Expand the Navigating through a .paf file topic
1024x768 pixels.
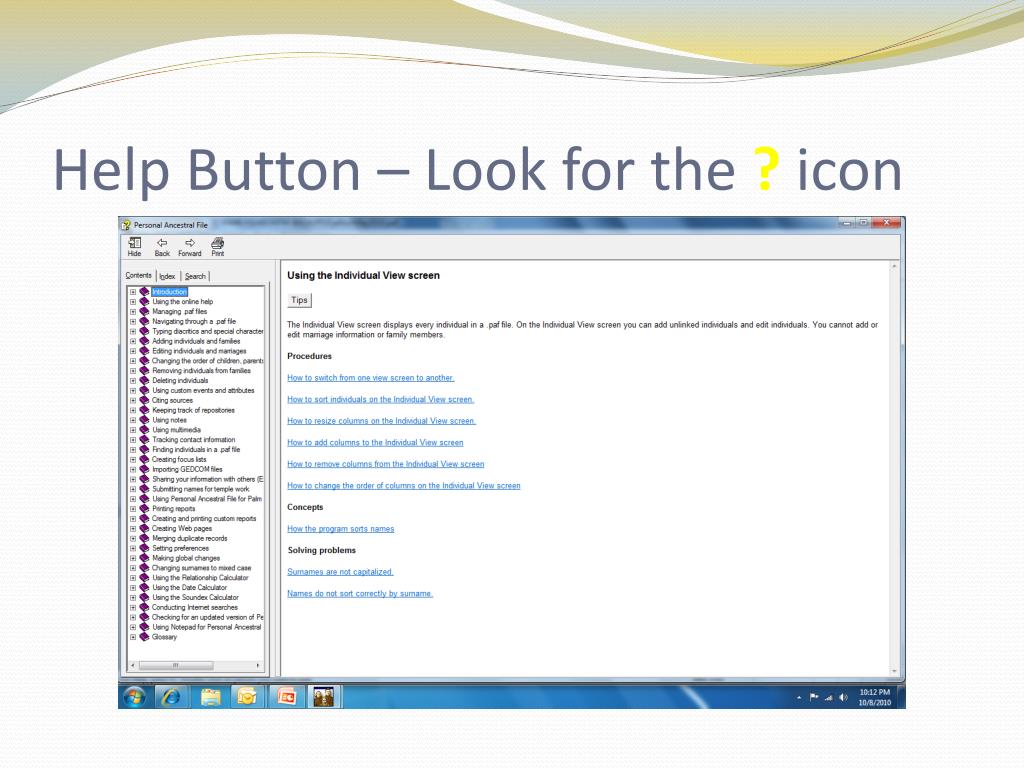point(133,321)
